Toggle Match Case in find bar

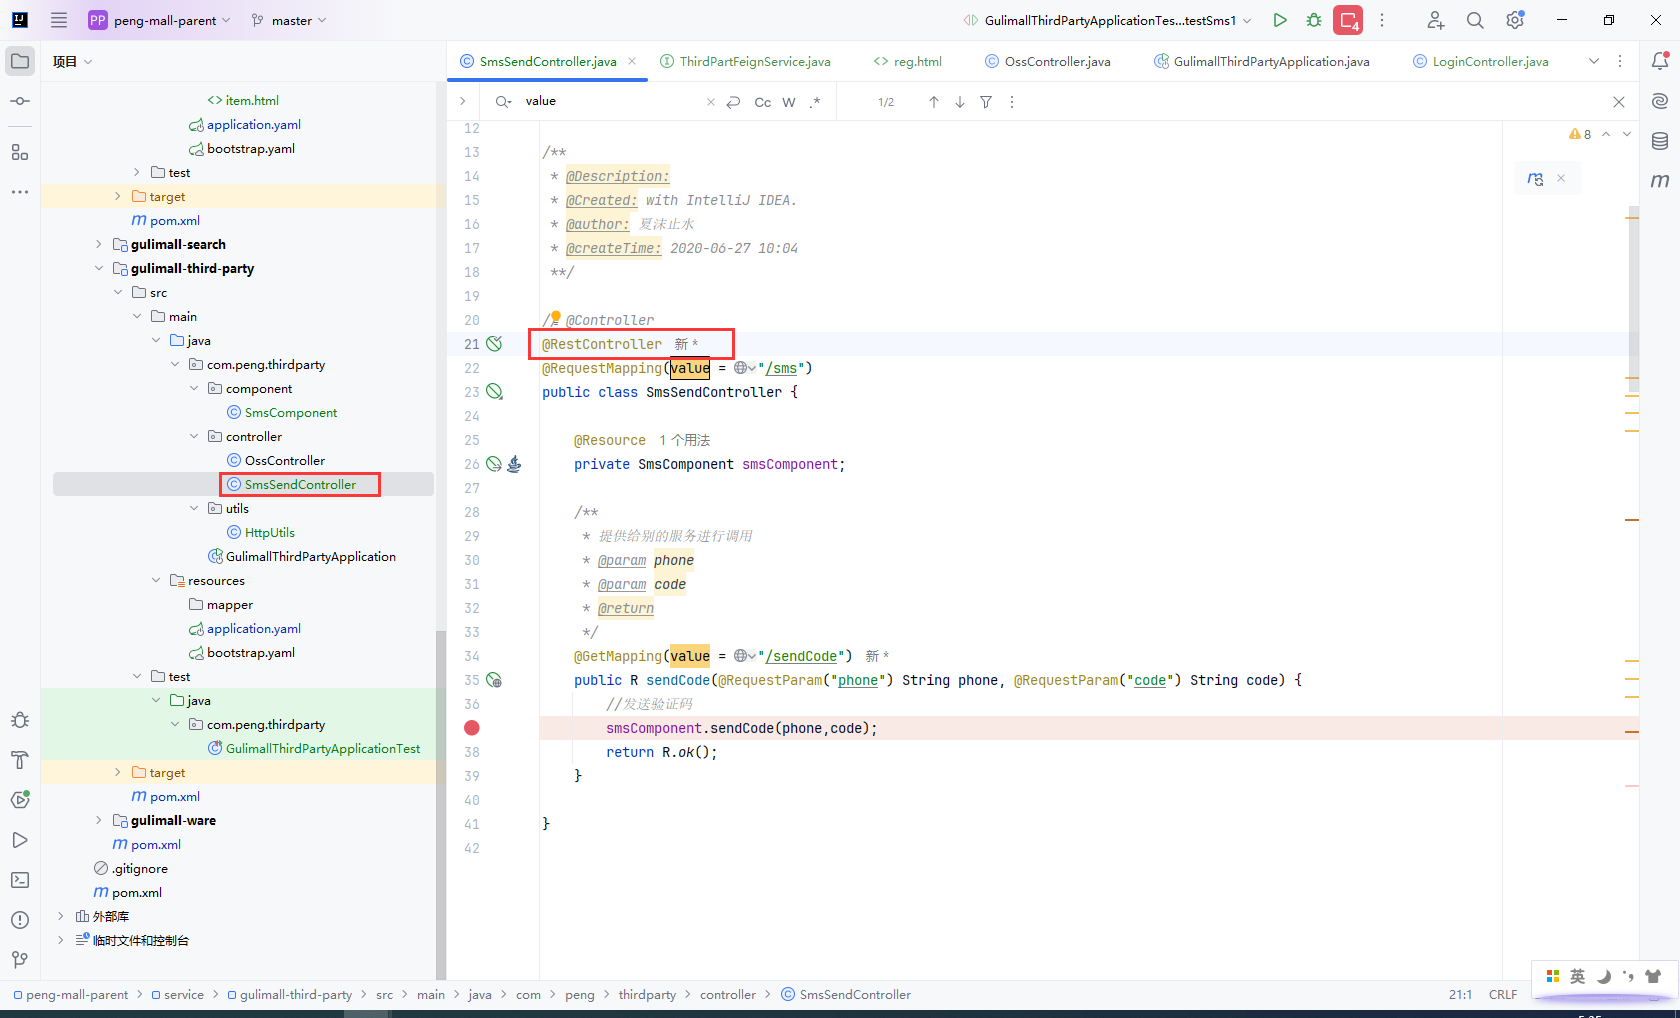(x=763, y=102)
